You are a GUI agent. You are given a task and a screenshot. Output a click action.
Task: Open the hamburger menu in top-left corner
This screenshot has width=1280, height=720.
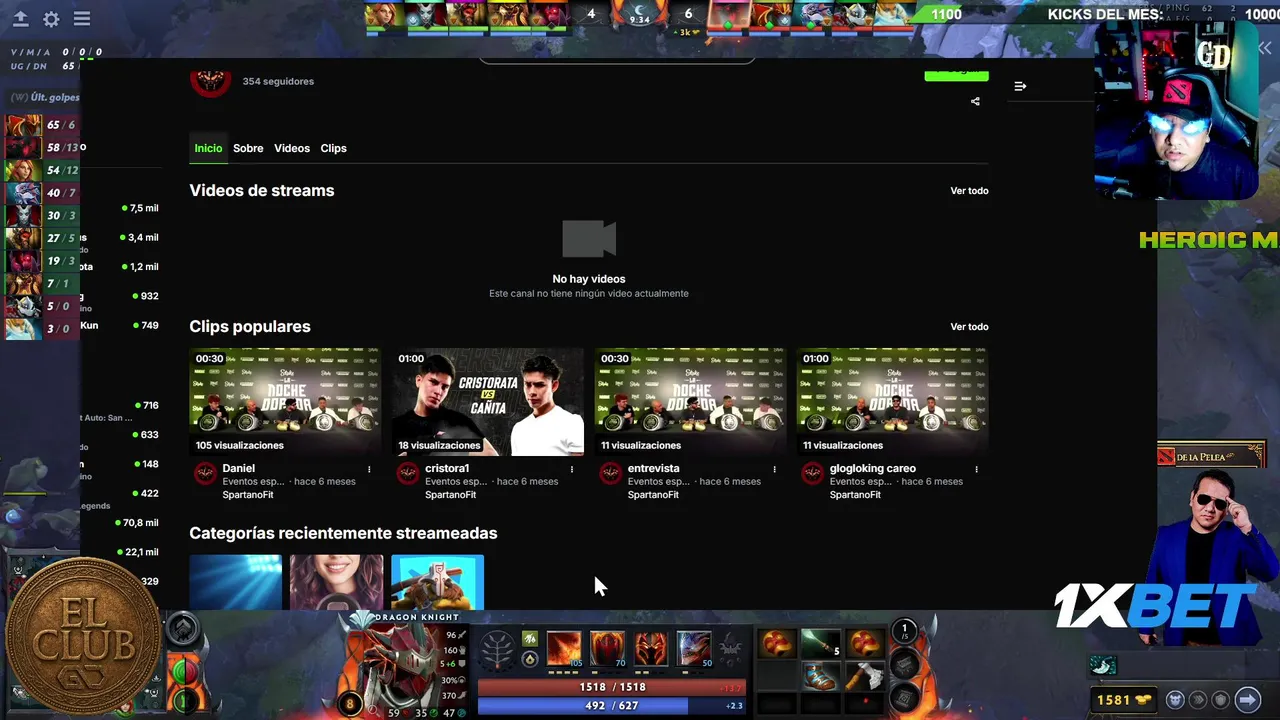click(82, 19)
